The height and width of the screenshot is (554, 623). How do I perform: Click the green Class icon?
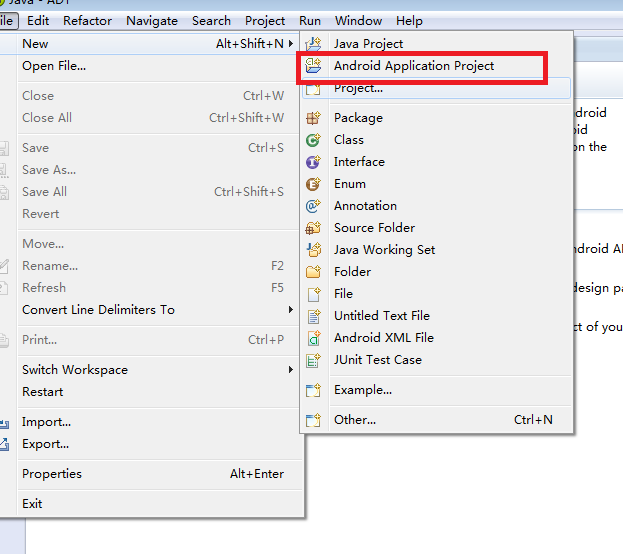313,140
